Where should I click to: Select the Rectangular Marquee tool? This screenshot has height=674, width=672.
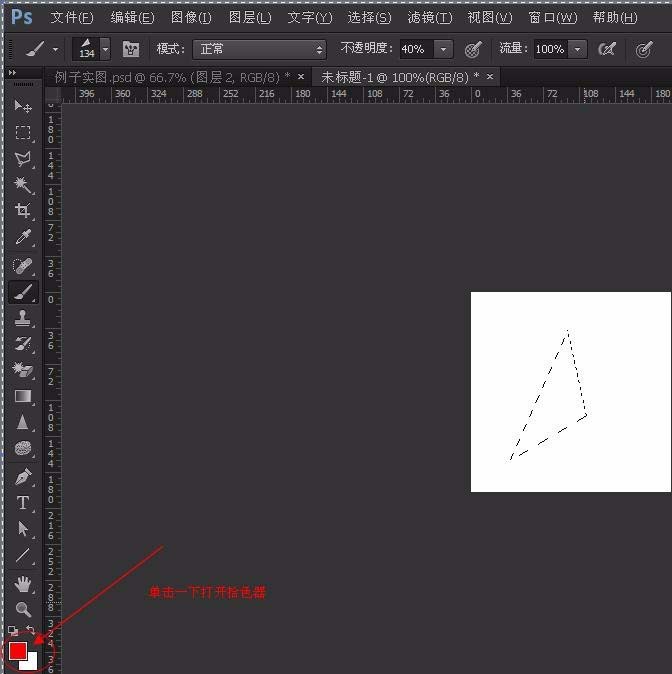click(x=22, y=132)
